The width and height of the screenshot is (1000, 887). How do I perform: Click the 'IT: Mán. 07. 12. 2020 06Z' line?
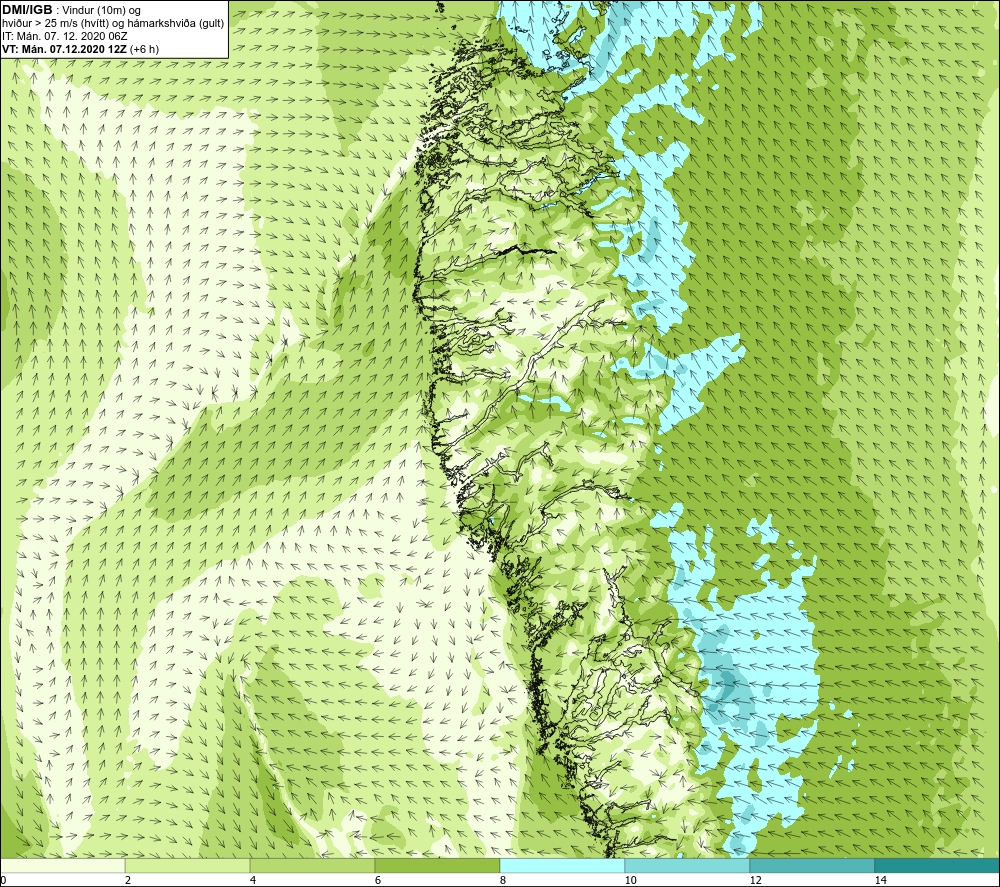click(x=65, y=36)
